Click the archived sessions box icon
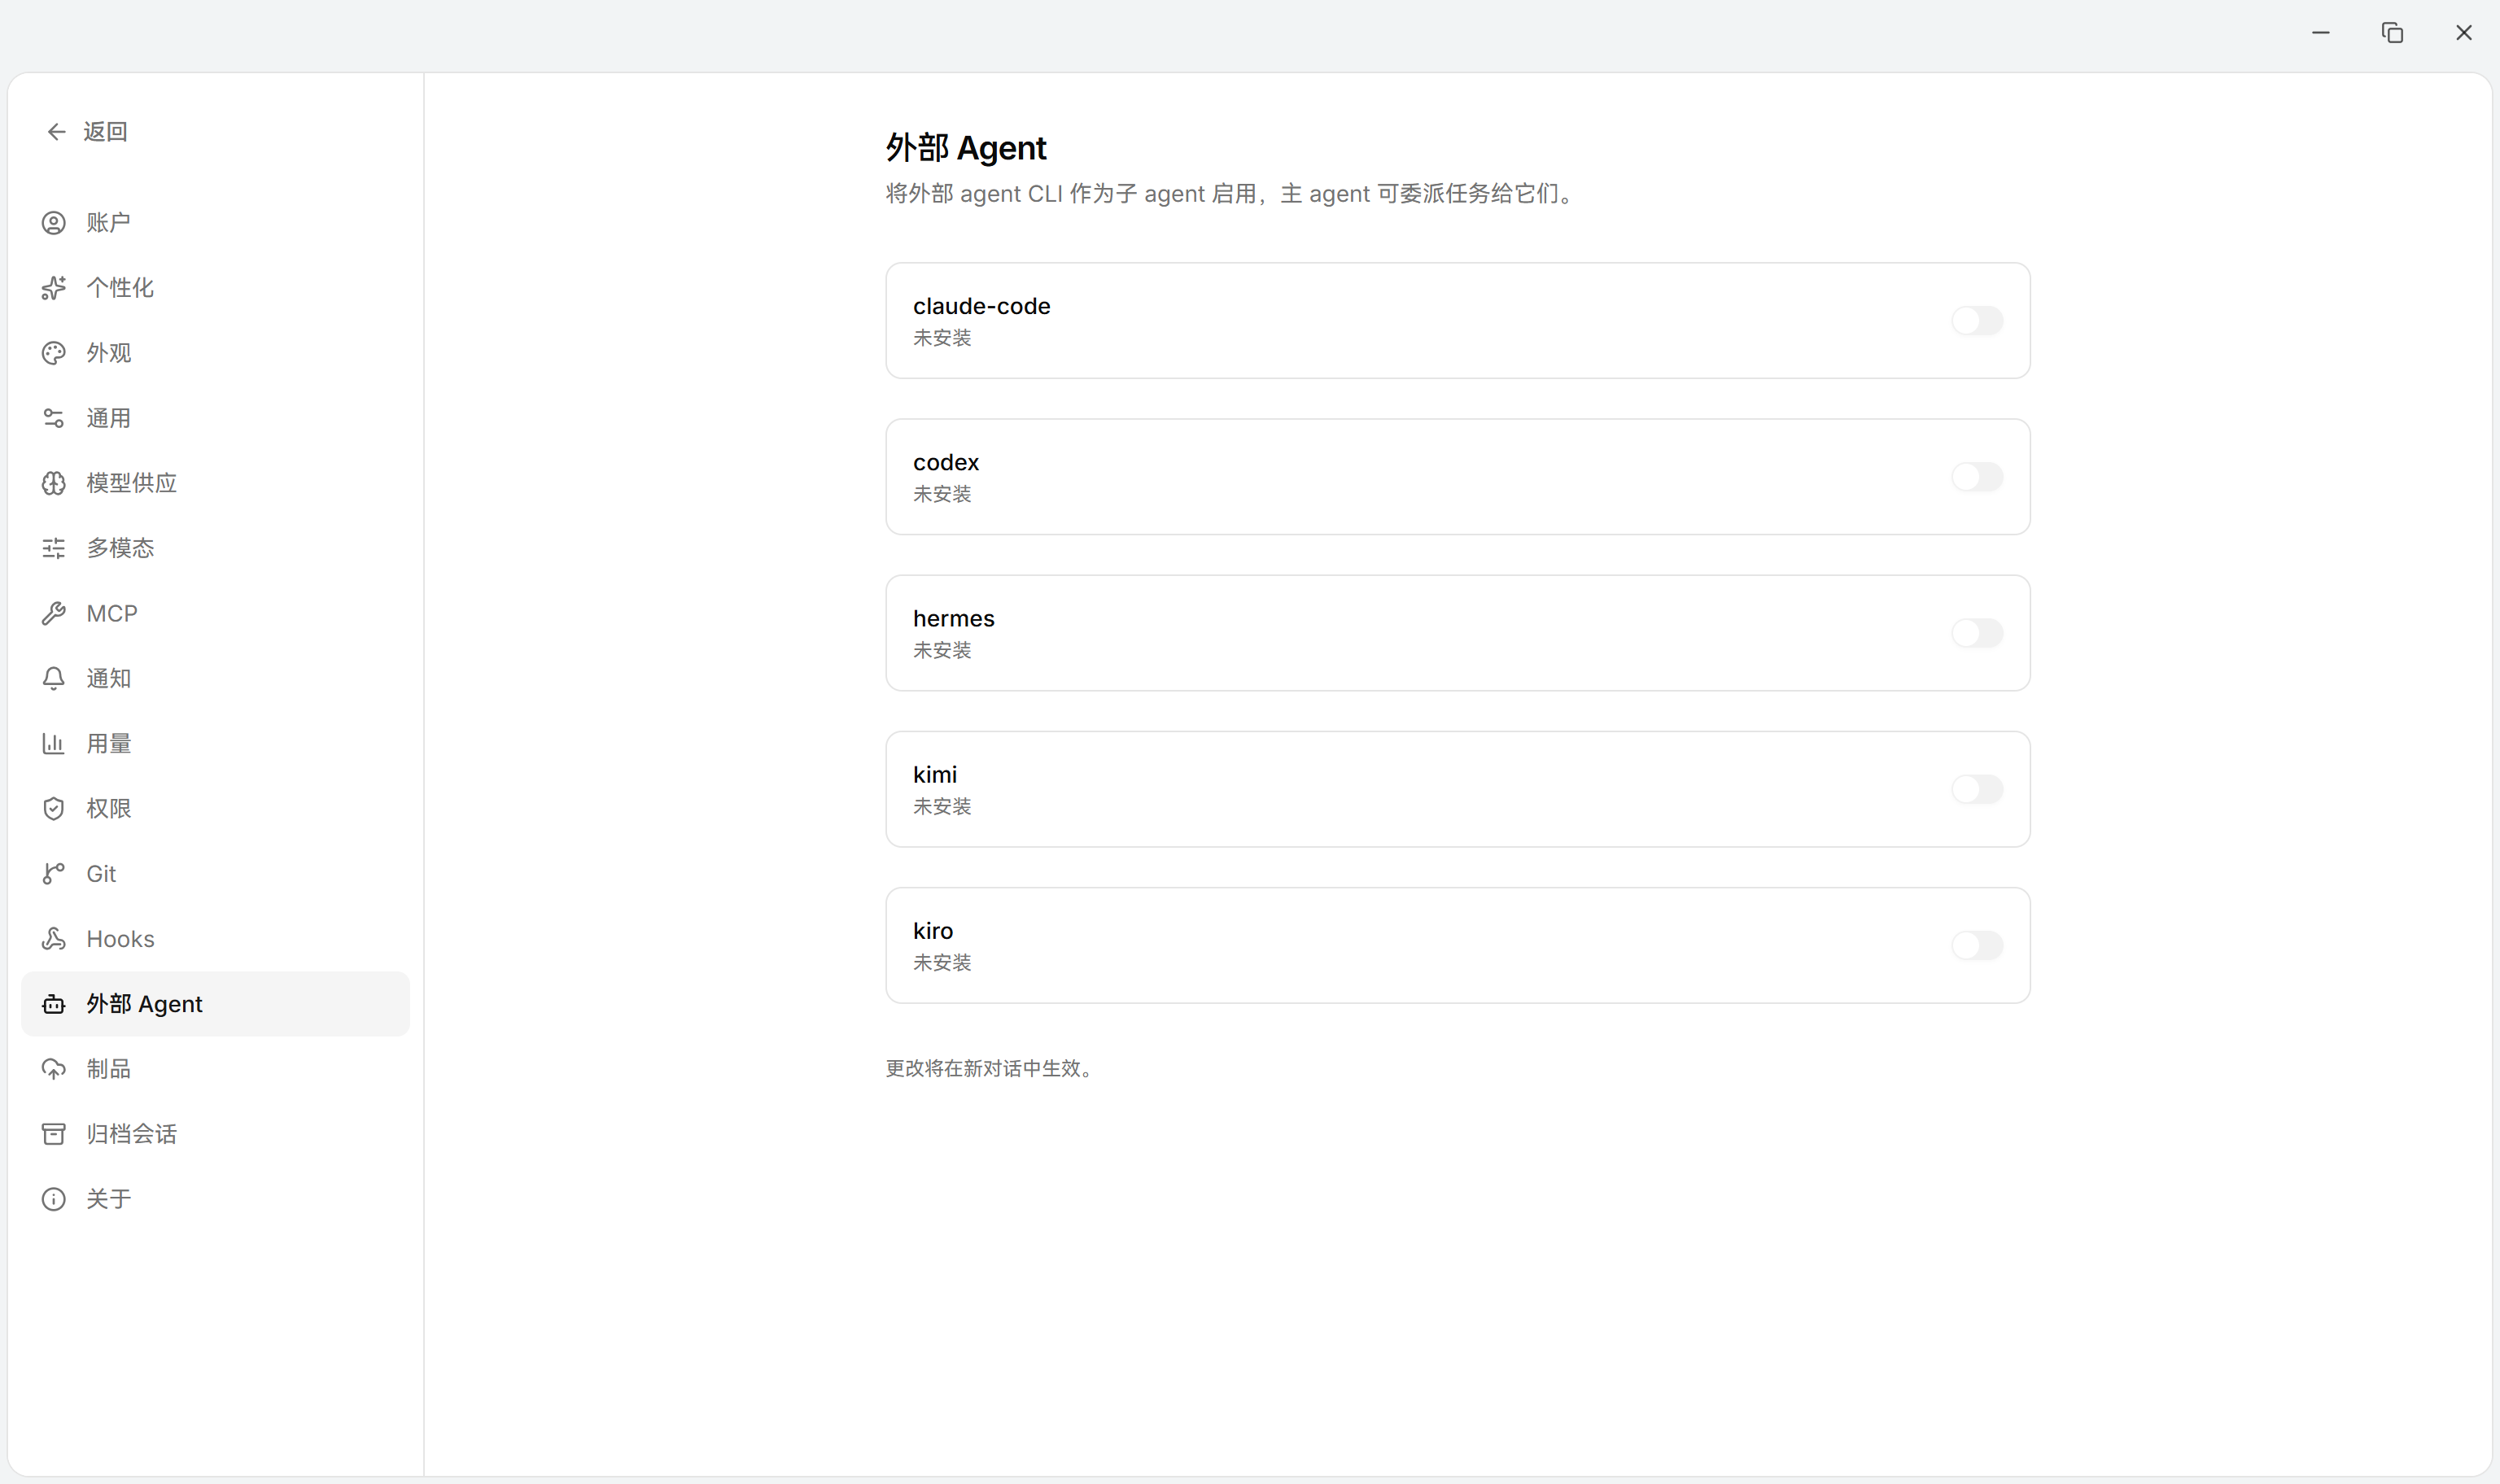The image size is (2500, 1484). 54,1133
